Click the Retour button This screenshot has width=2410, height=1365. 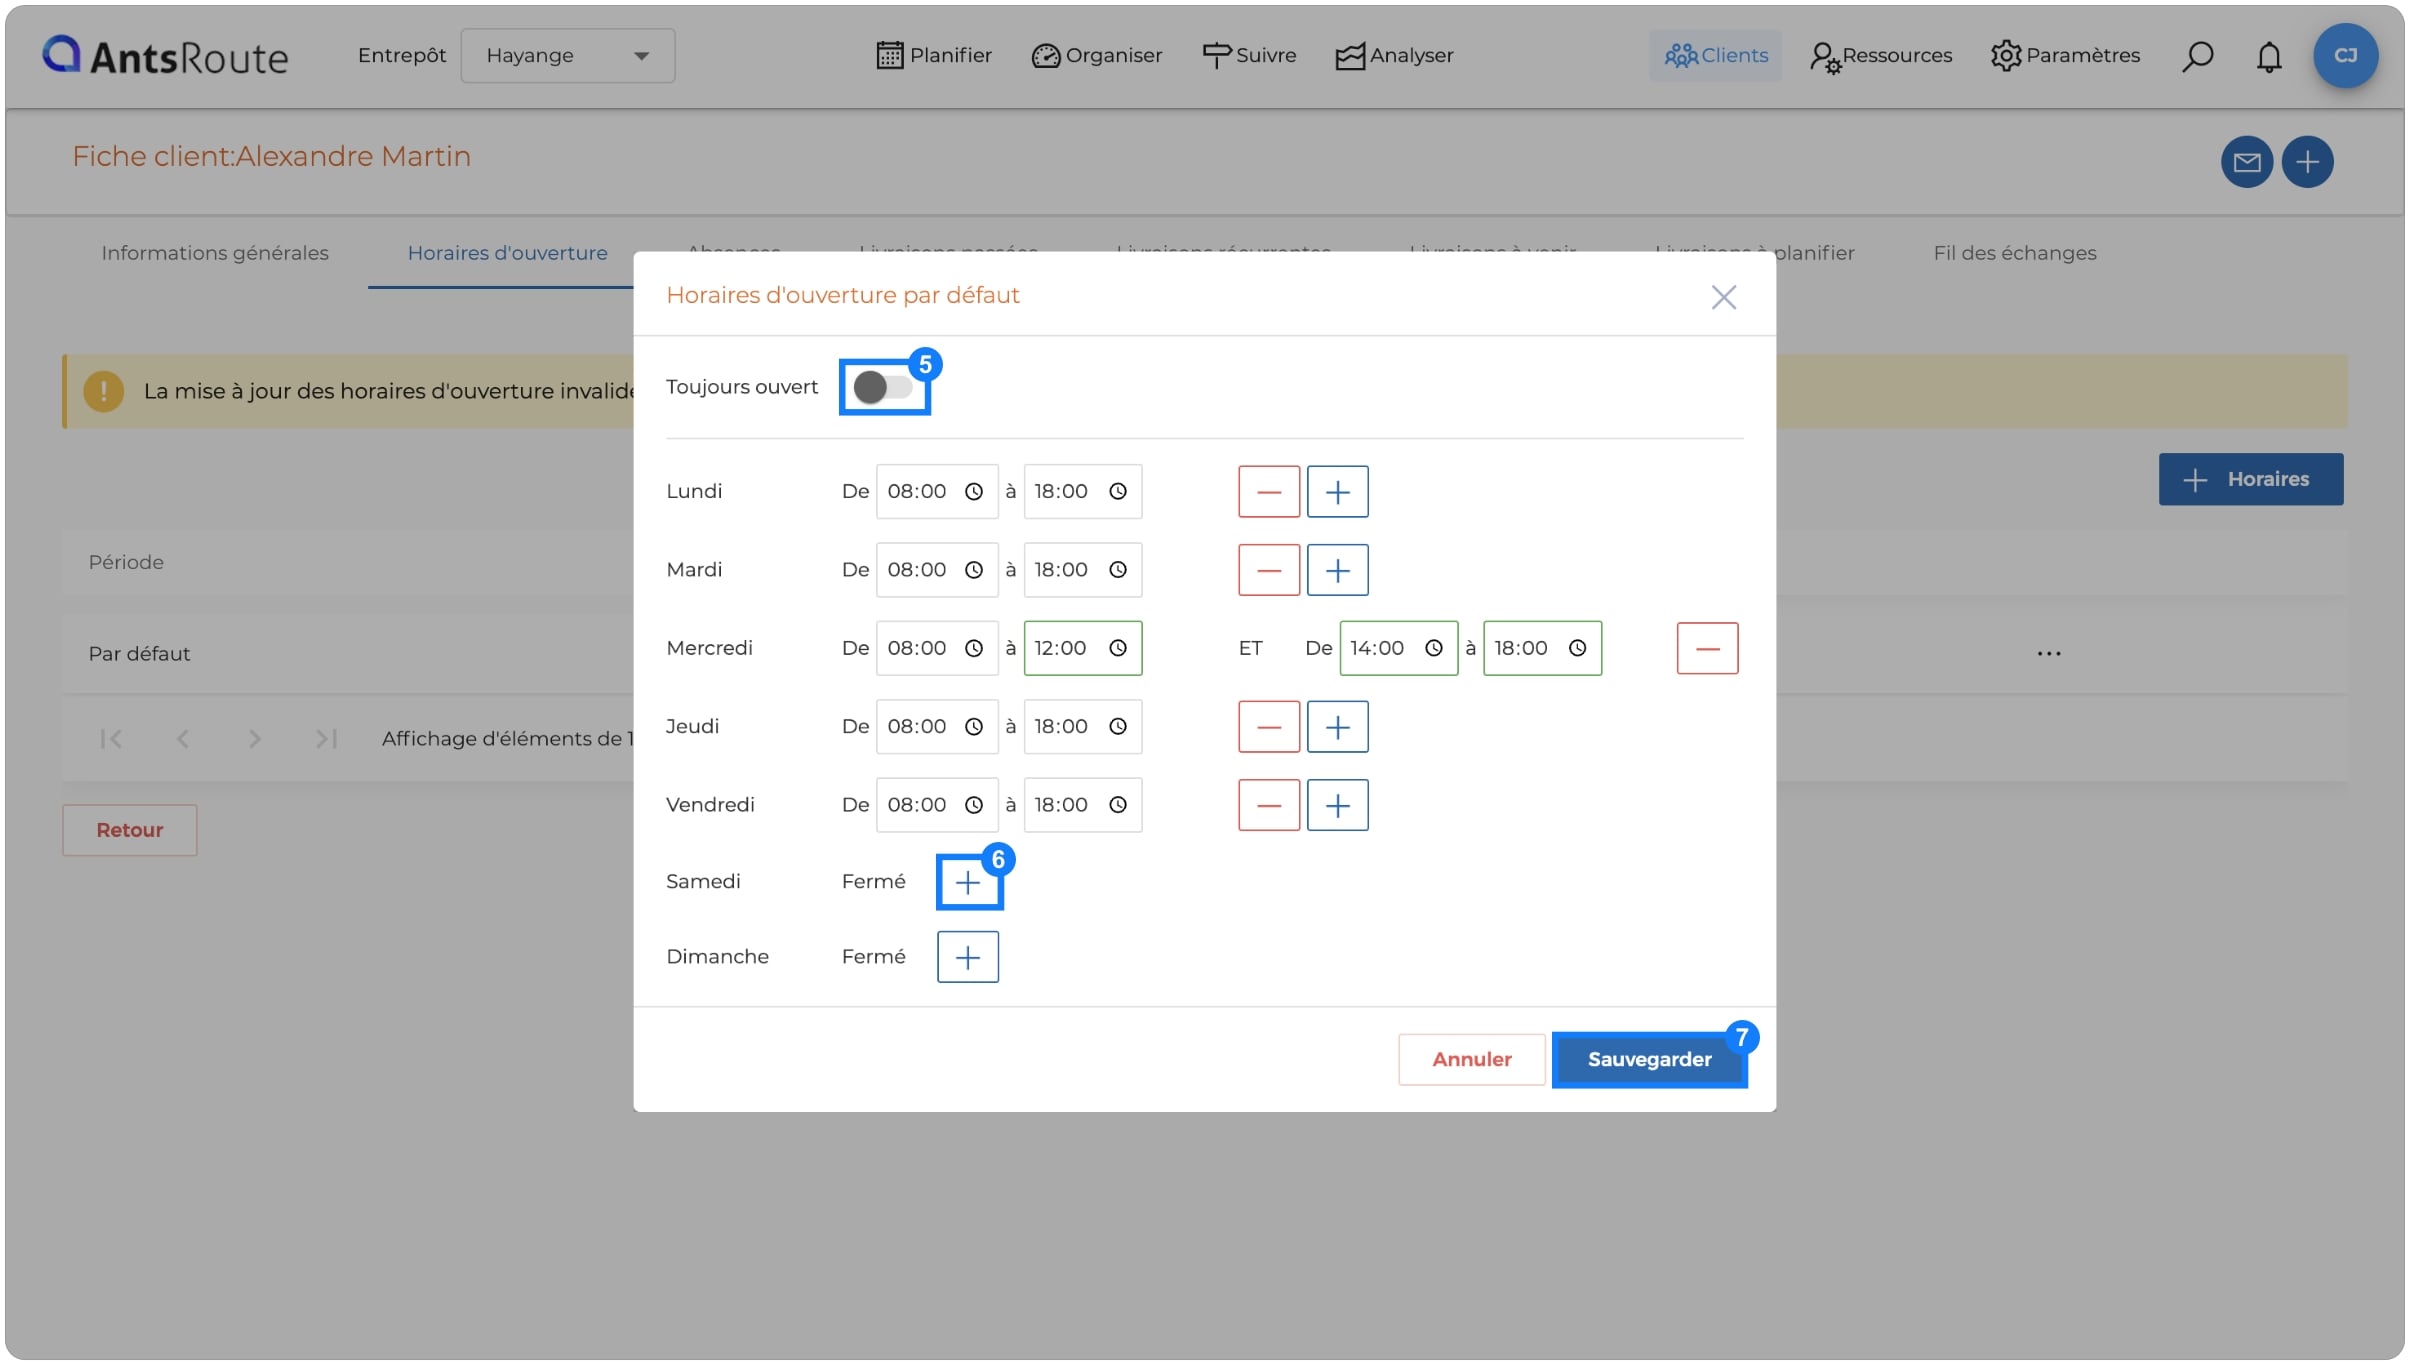coord(130,831)
